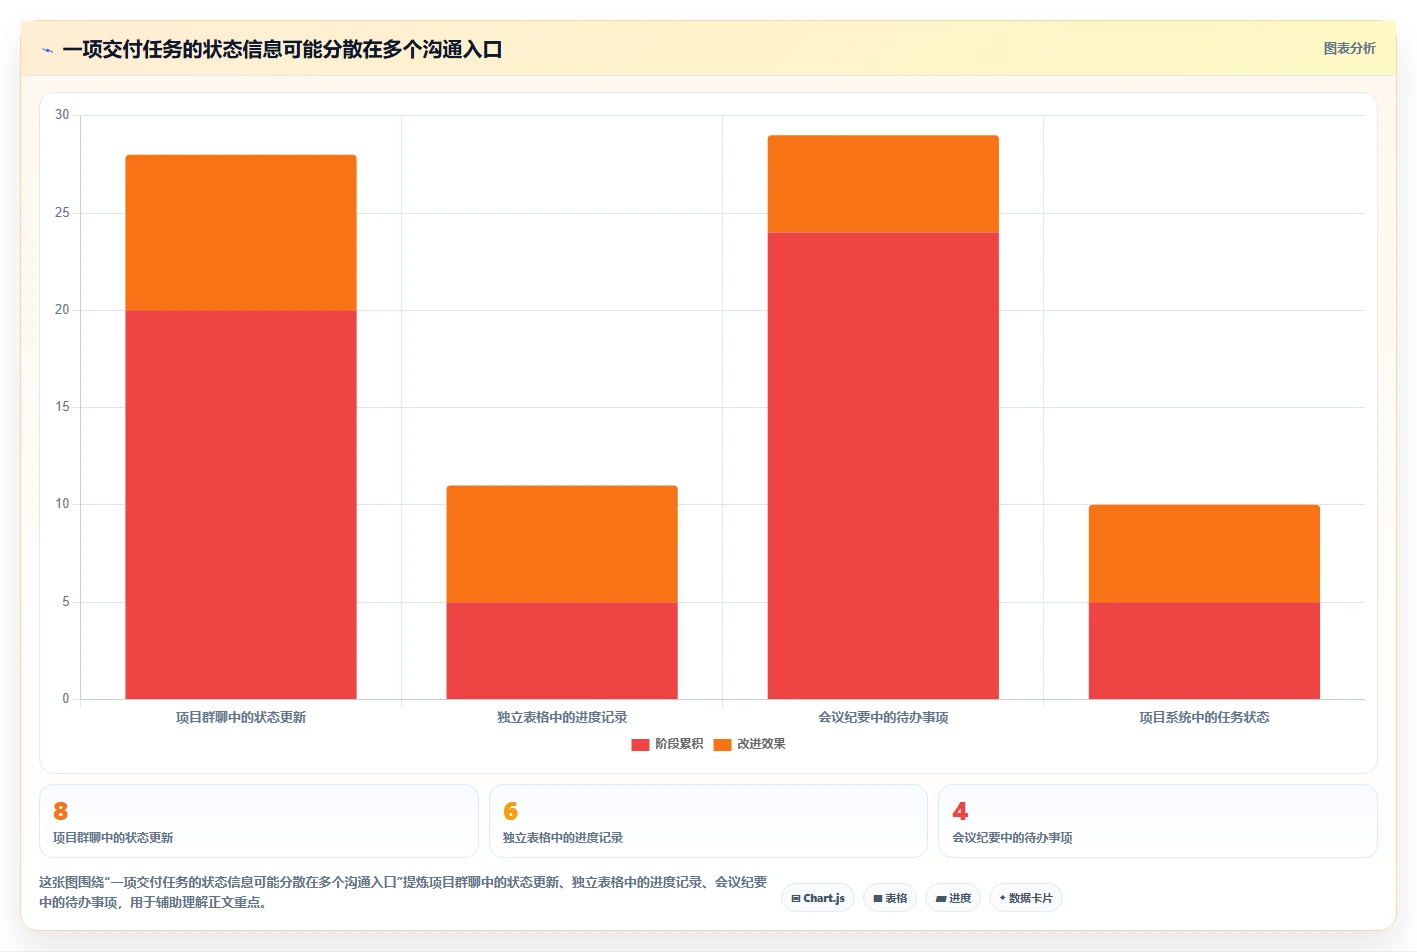Click the orange bar segment for 项目系统中的任务状态

click(1204, 554)
